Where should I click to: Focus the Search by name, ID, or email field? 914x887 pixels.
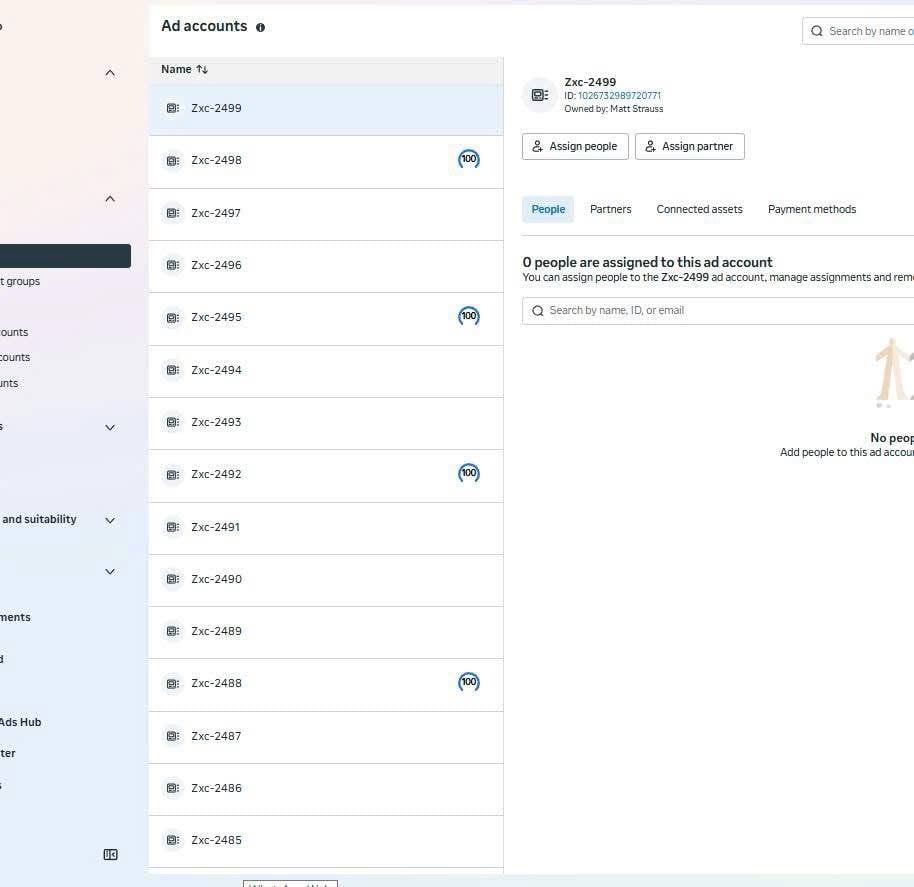[718, 311]
